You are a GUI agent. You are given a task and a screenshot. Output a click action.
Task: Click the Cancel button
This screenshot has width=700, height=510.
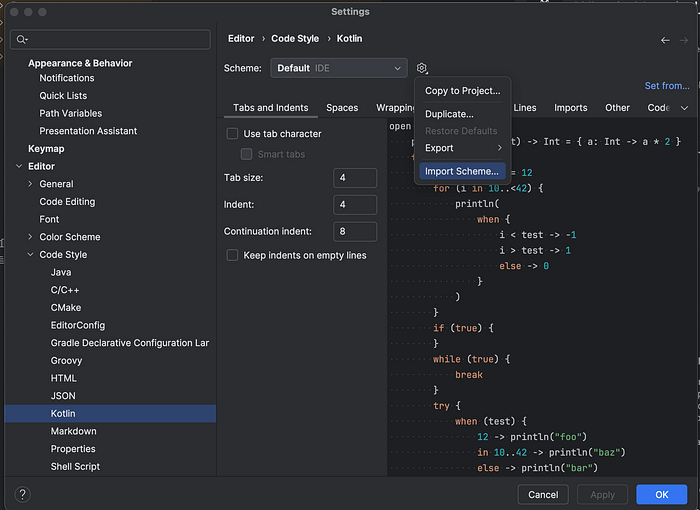coord(543,494)
